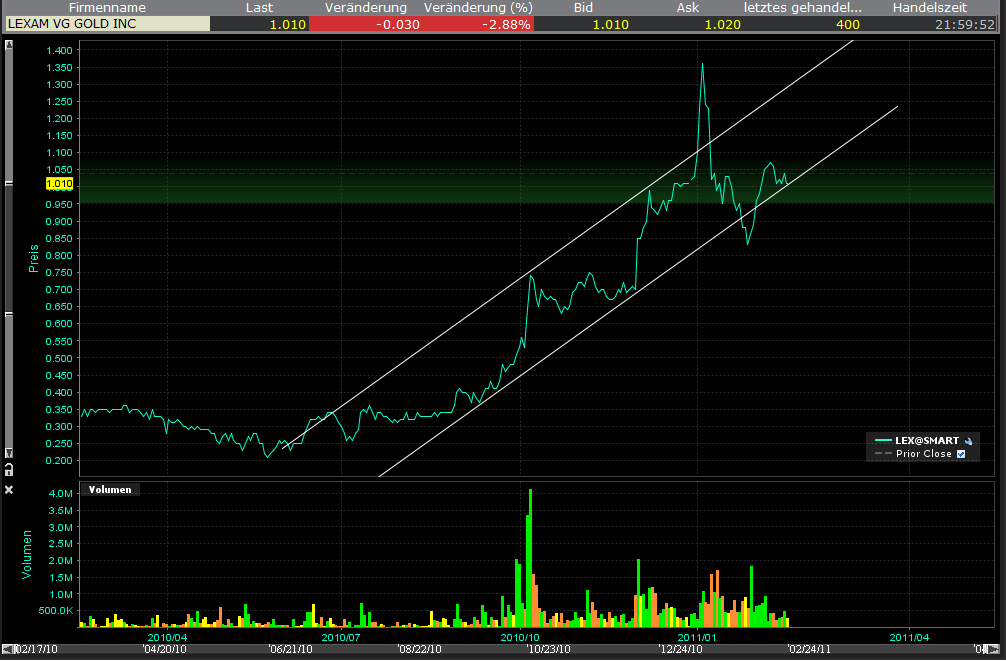Click the right arrow of the time scrollbar
The image size is (1006, 661).
pos(993,649)
